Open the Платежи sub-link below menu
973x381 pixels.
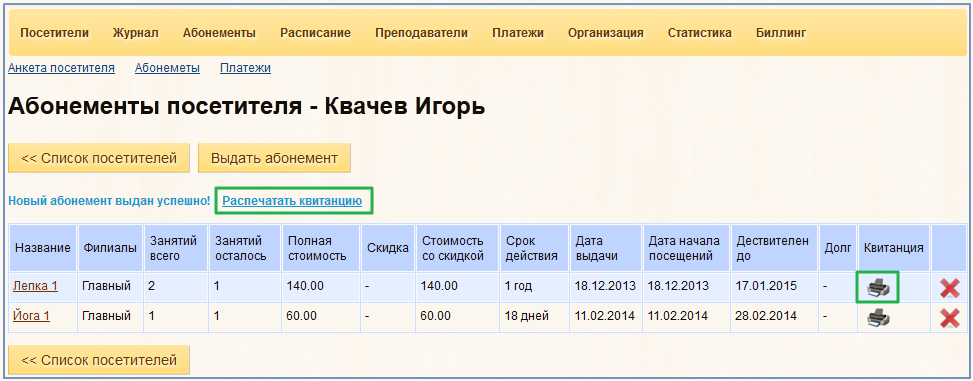tap(245, 68)
